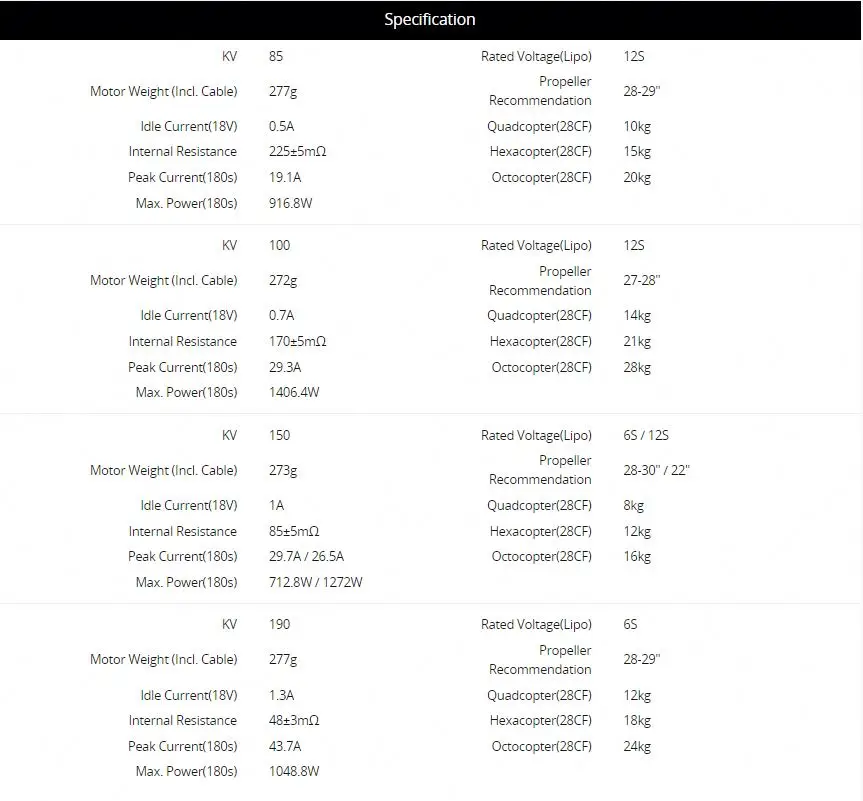
Task: Select the KV value 190
Action: tap(280, 625)
